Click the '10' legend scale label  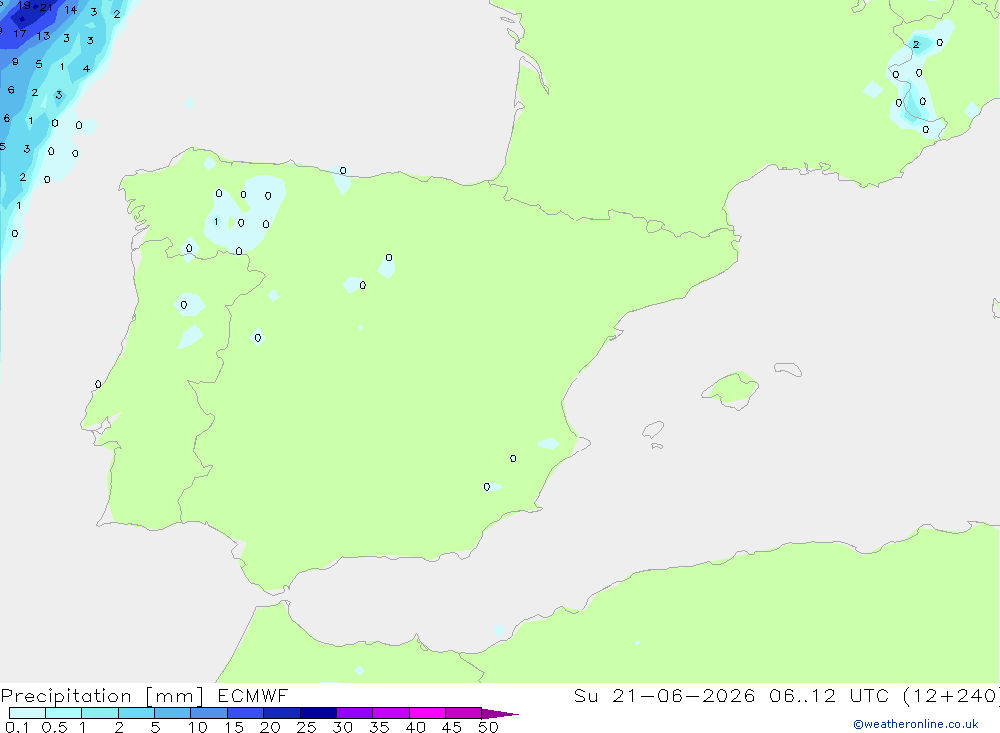(x=198, y=727)
